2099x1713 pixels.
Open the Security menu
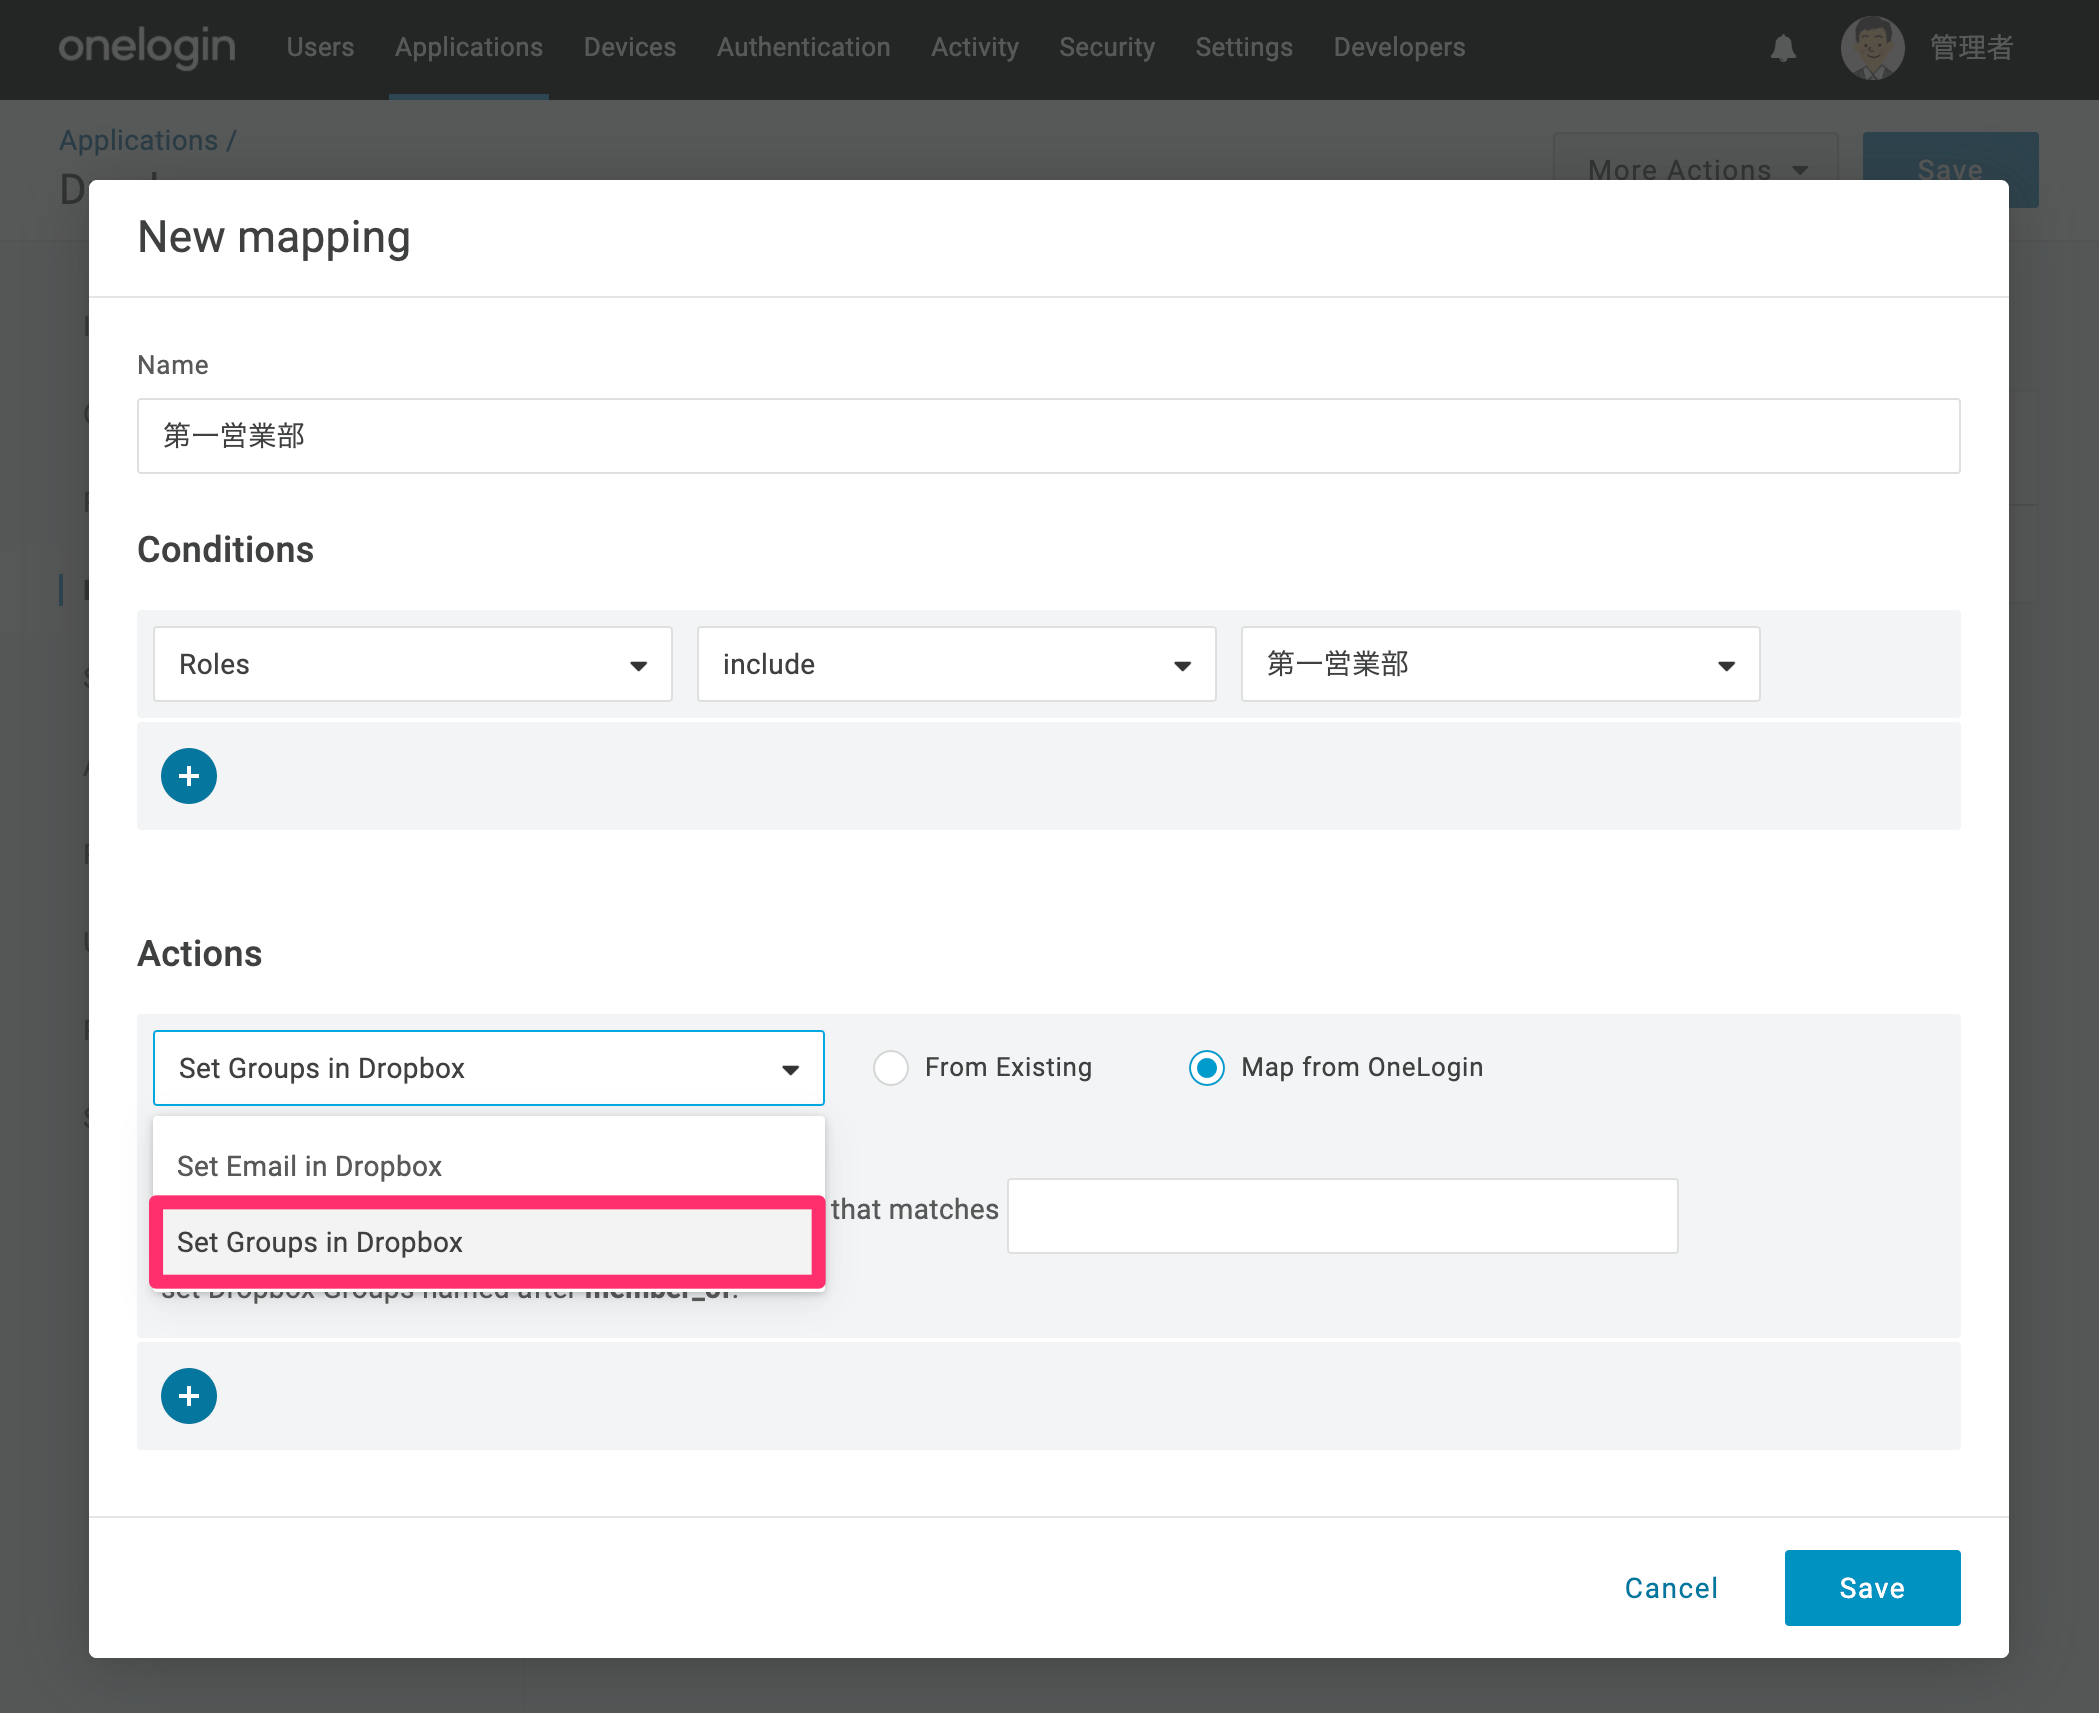(1107, 47)
